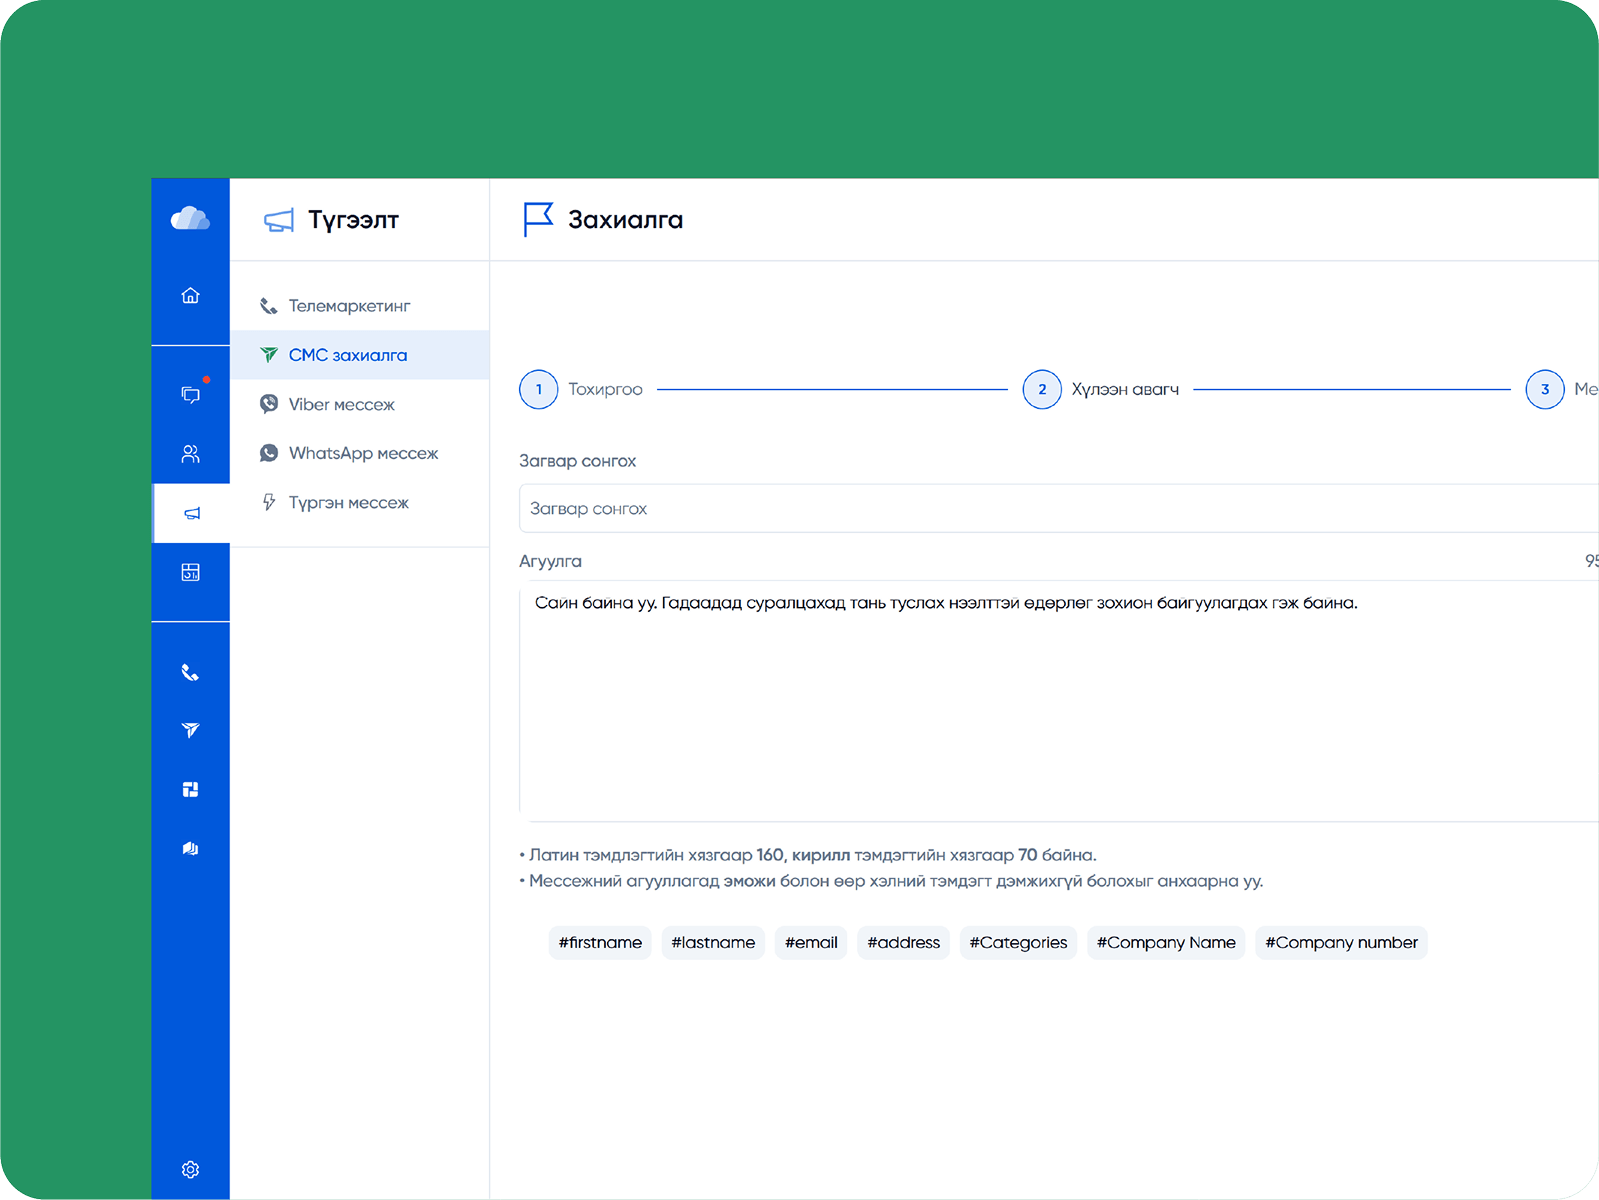Open Телемаркетинг menu item
This screenshot has height=1200, width=1599.
(360, 306)
